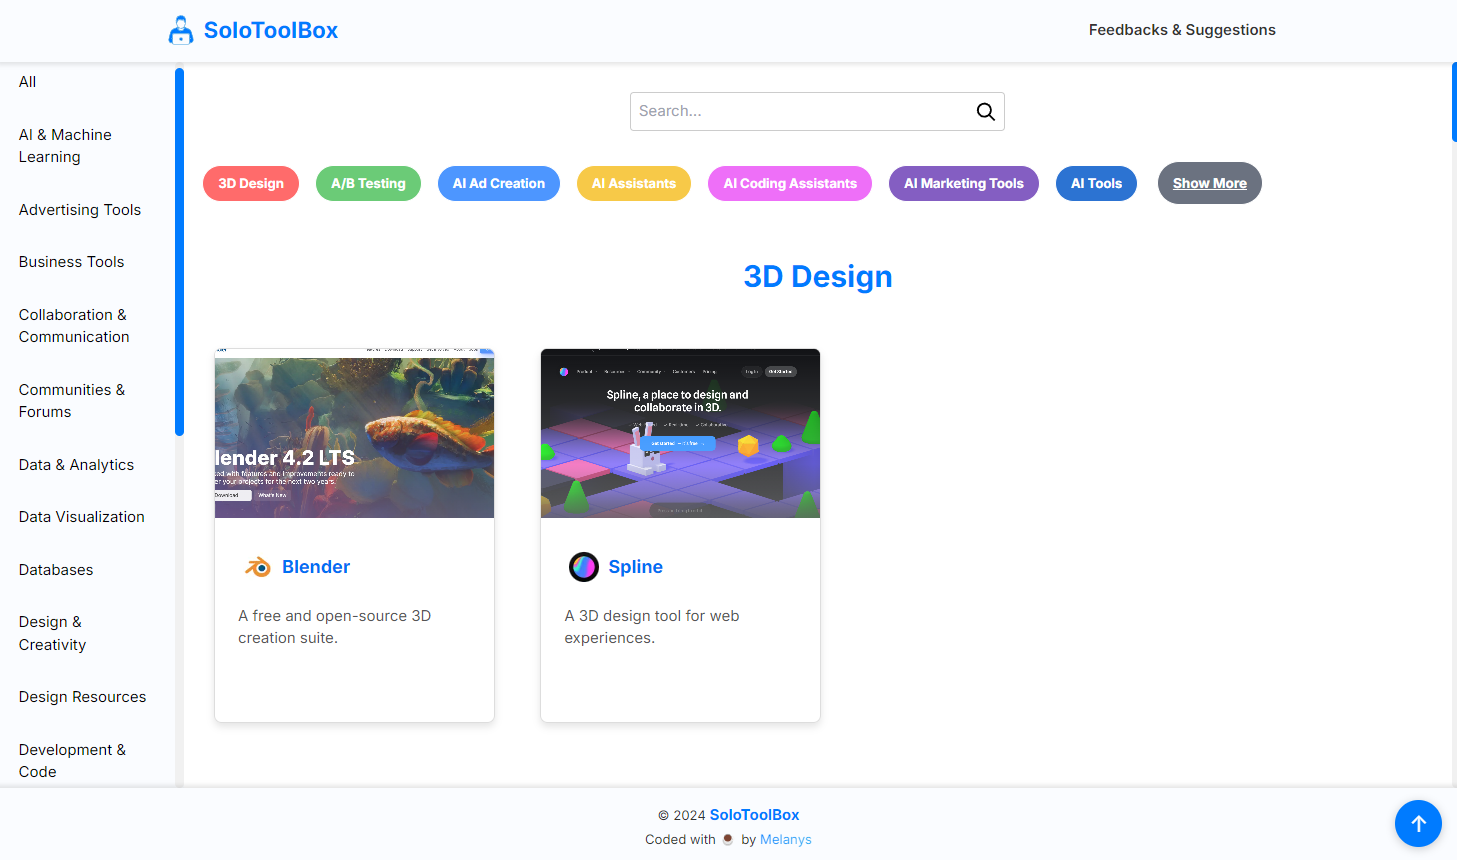The height and width of the screenshot is (860, 1457).
Task: Choose Development & Code in sidebar
Action: coord(72,761)
